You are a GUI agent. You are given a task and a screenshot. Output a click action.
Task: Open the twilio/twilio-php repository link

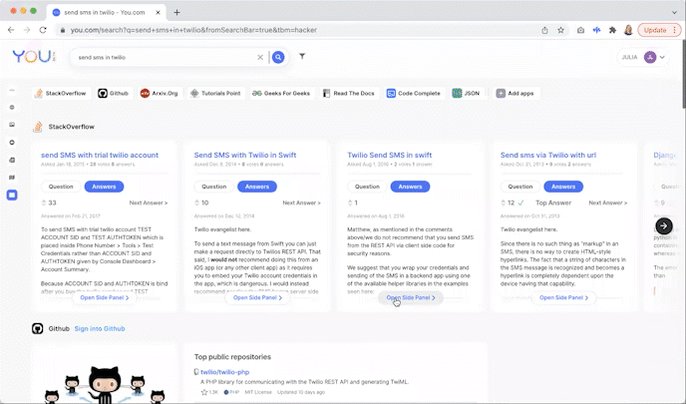(225, 372)
